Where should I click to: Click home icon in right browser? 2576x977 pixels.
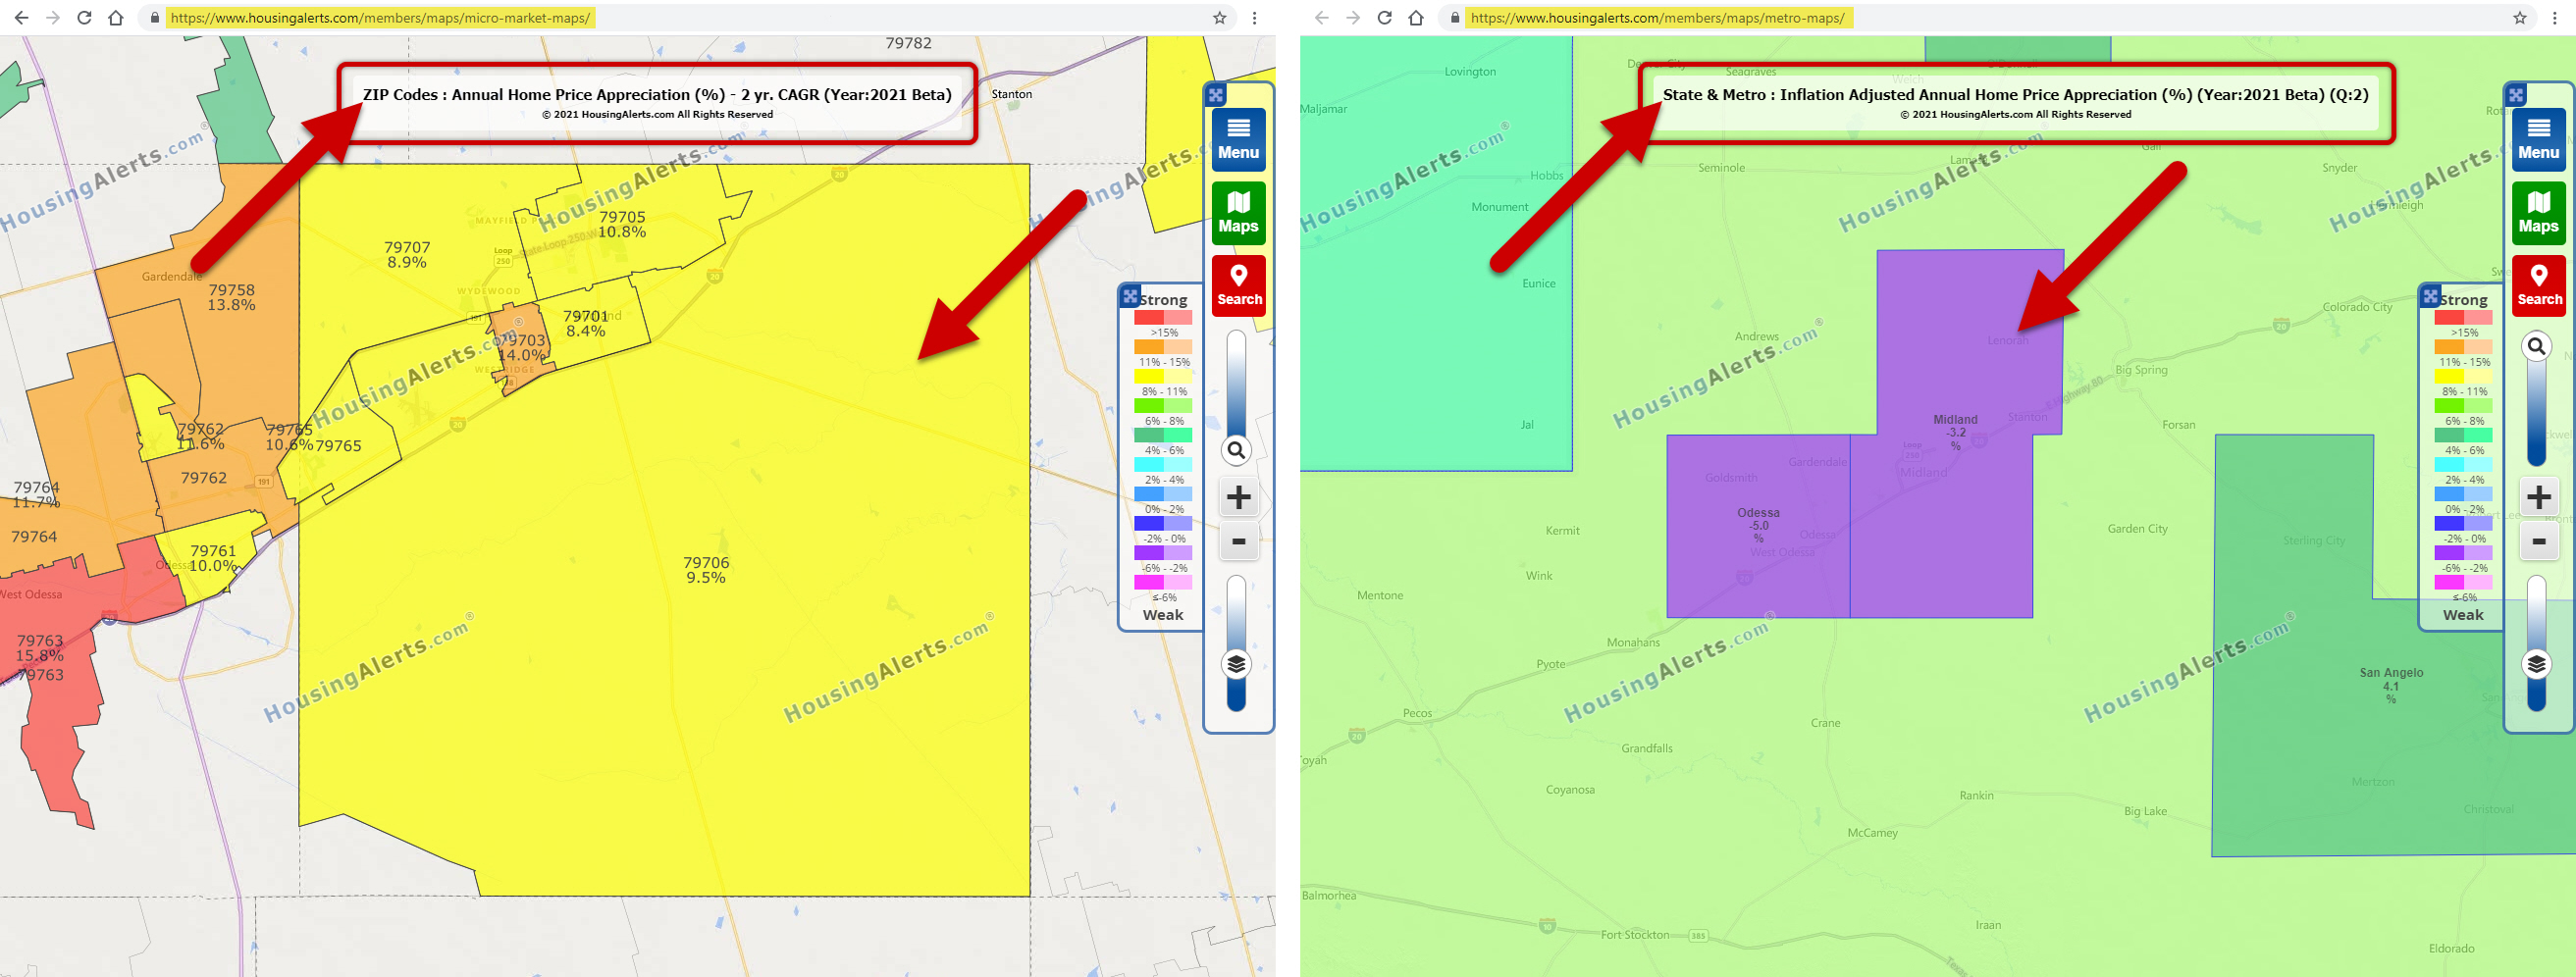point(1416,18)
